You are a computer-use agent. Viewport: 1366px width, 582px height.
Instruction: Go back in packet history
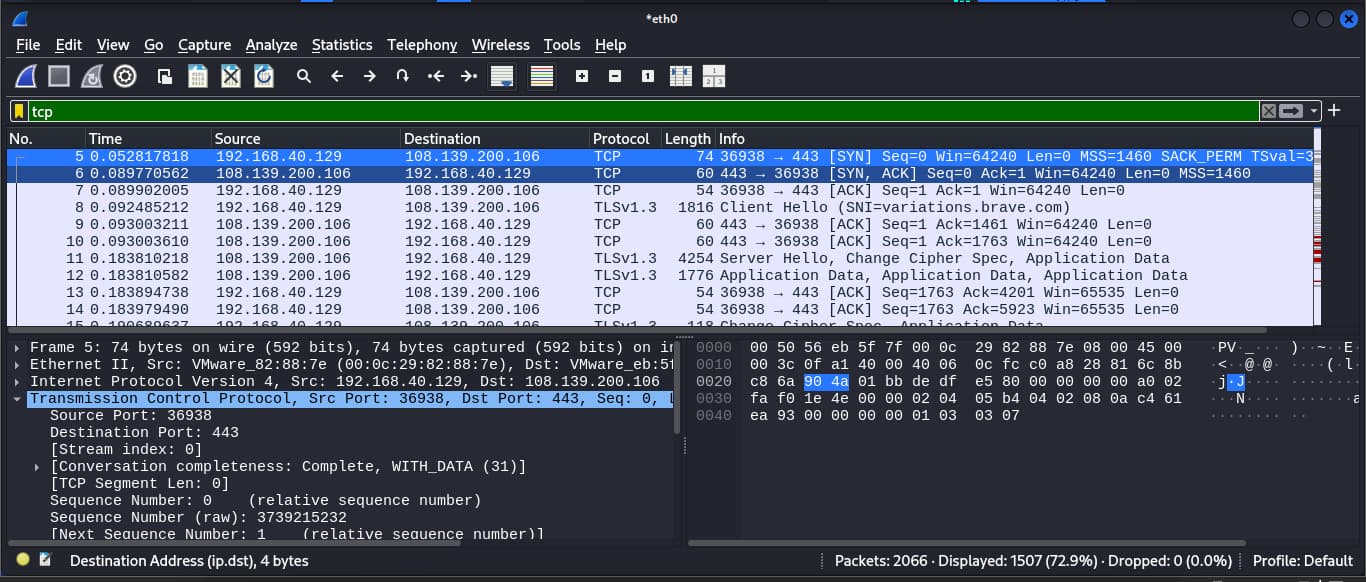click(337, 76)
